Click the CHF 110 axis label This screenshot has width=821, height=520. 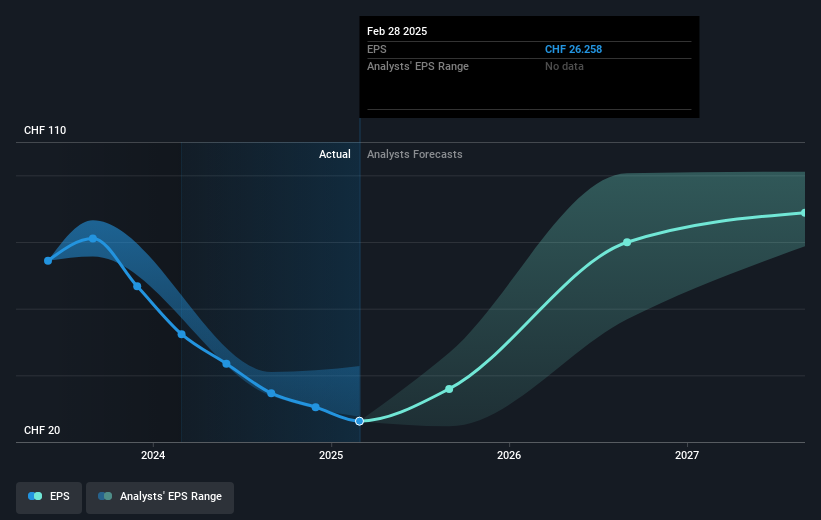tap(45, 130)
